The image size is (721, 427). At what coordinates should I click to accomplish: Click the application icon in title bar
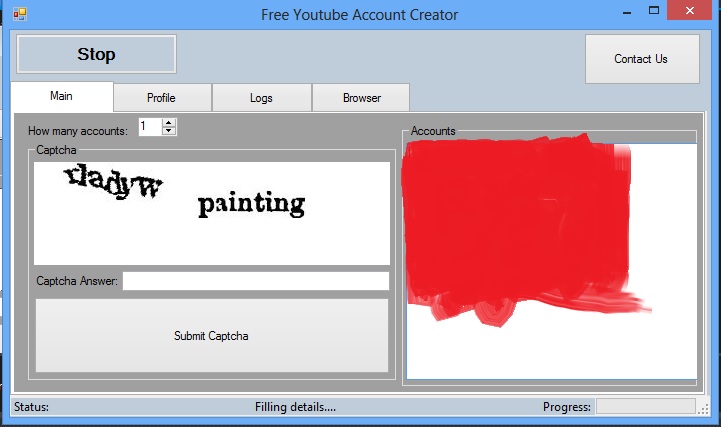[x=20, y=14]
